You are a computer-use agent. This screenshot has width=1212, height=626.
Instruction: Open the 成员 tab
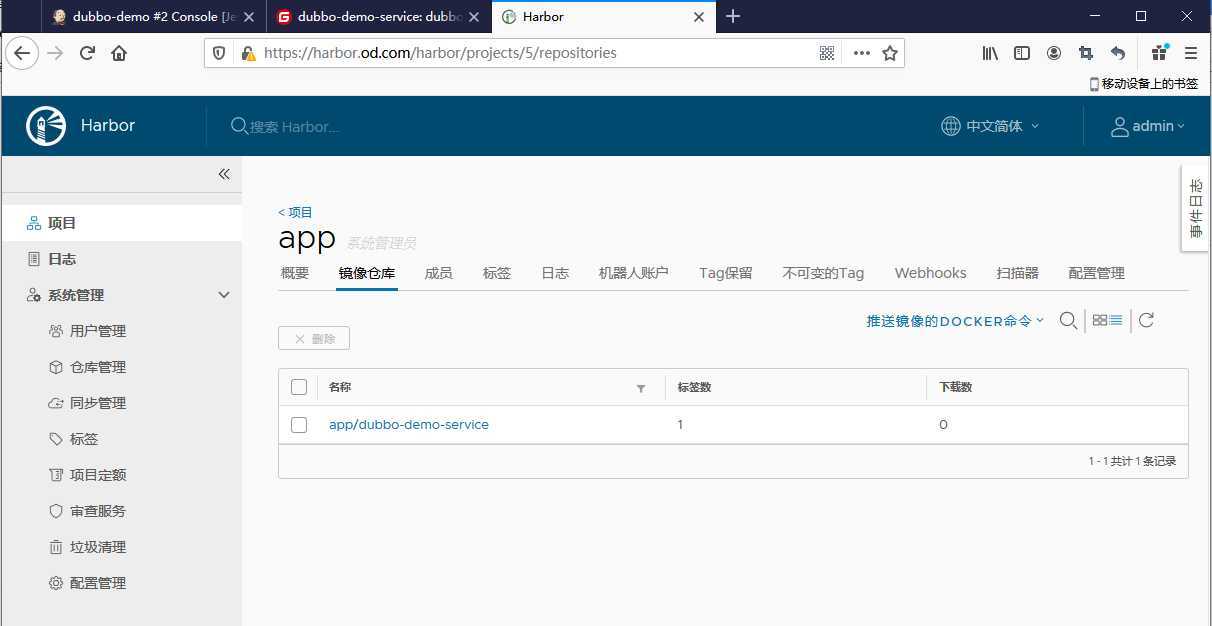439,273
